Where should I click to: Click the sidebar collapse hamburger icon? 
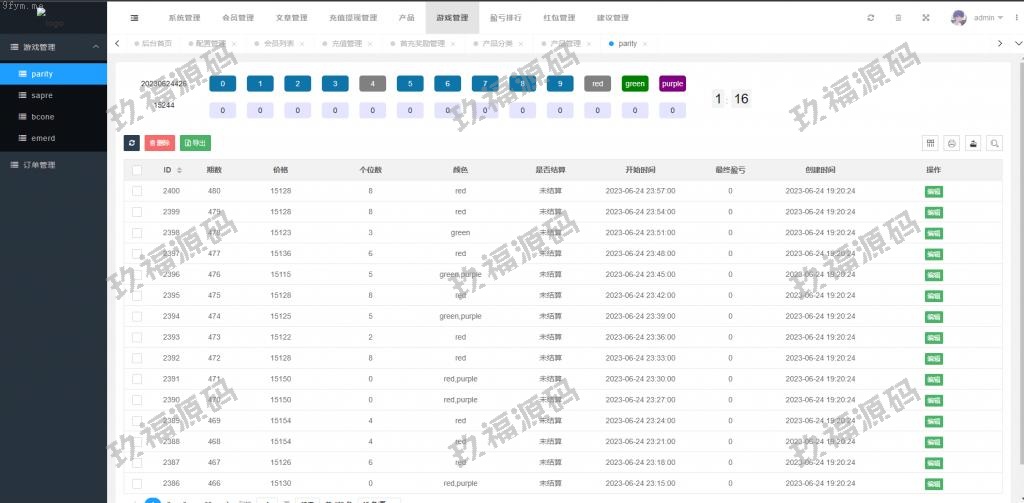click(x=134, y=18)
